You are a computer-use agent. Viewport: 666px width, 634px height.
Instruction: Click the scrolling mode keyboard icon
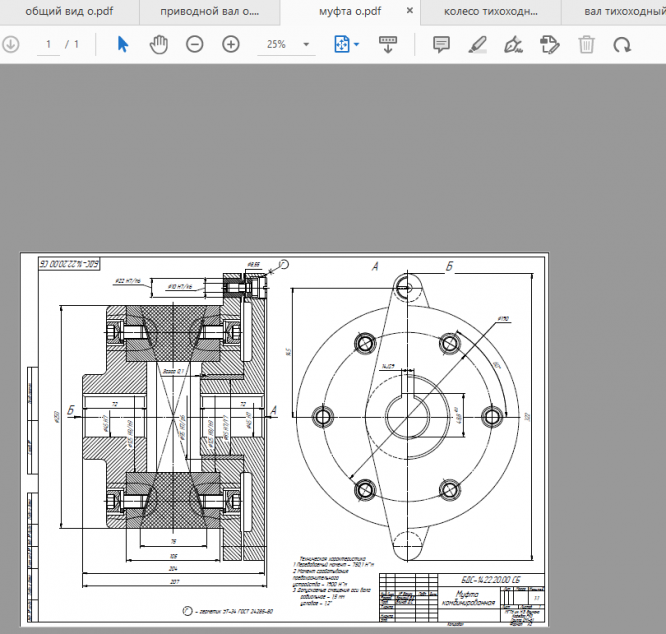tap(390, 45)
